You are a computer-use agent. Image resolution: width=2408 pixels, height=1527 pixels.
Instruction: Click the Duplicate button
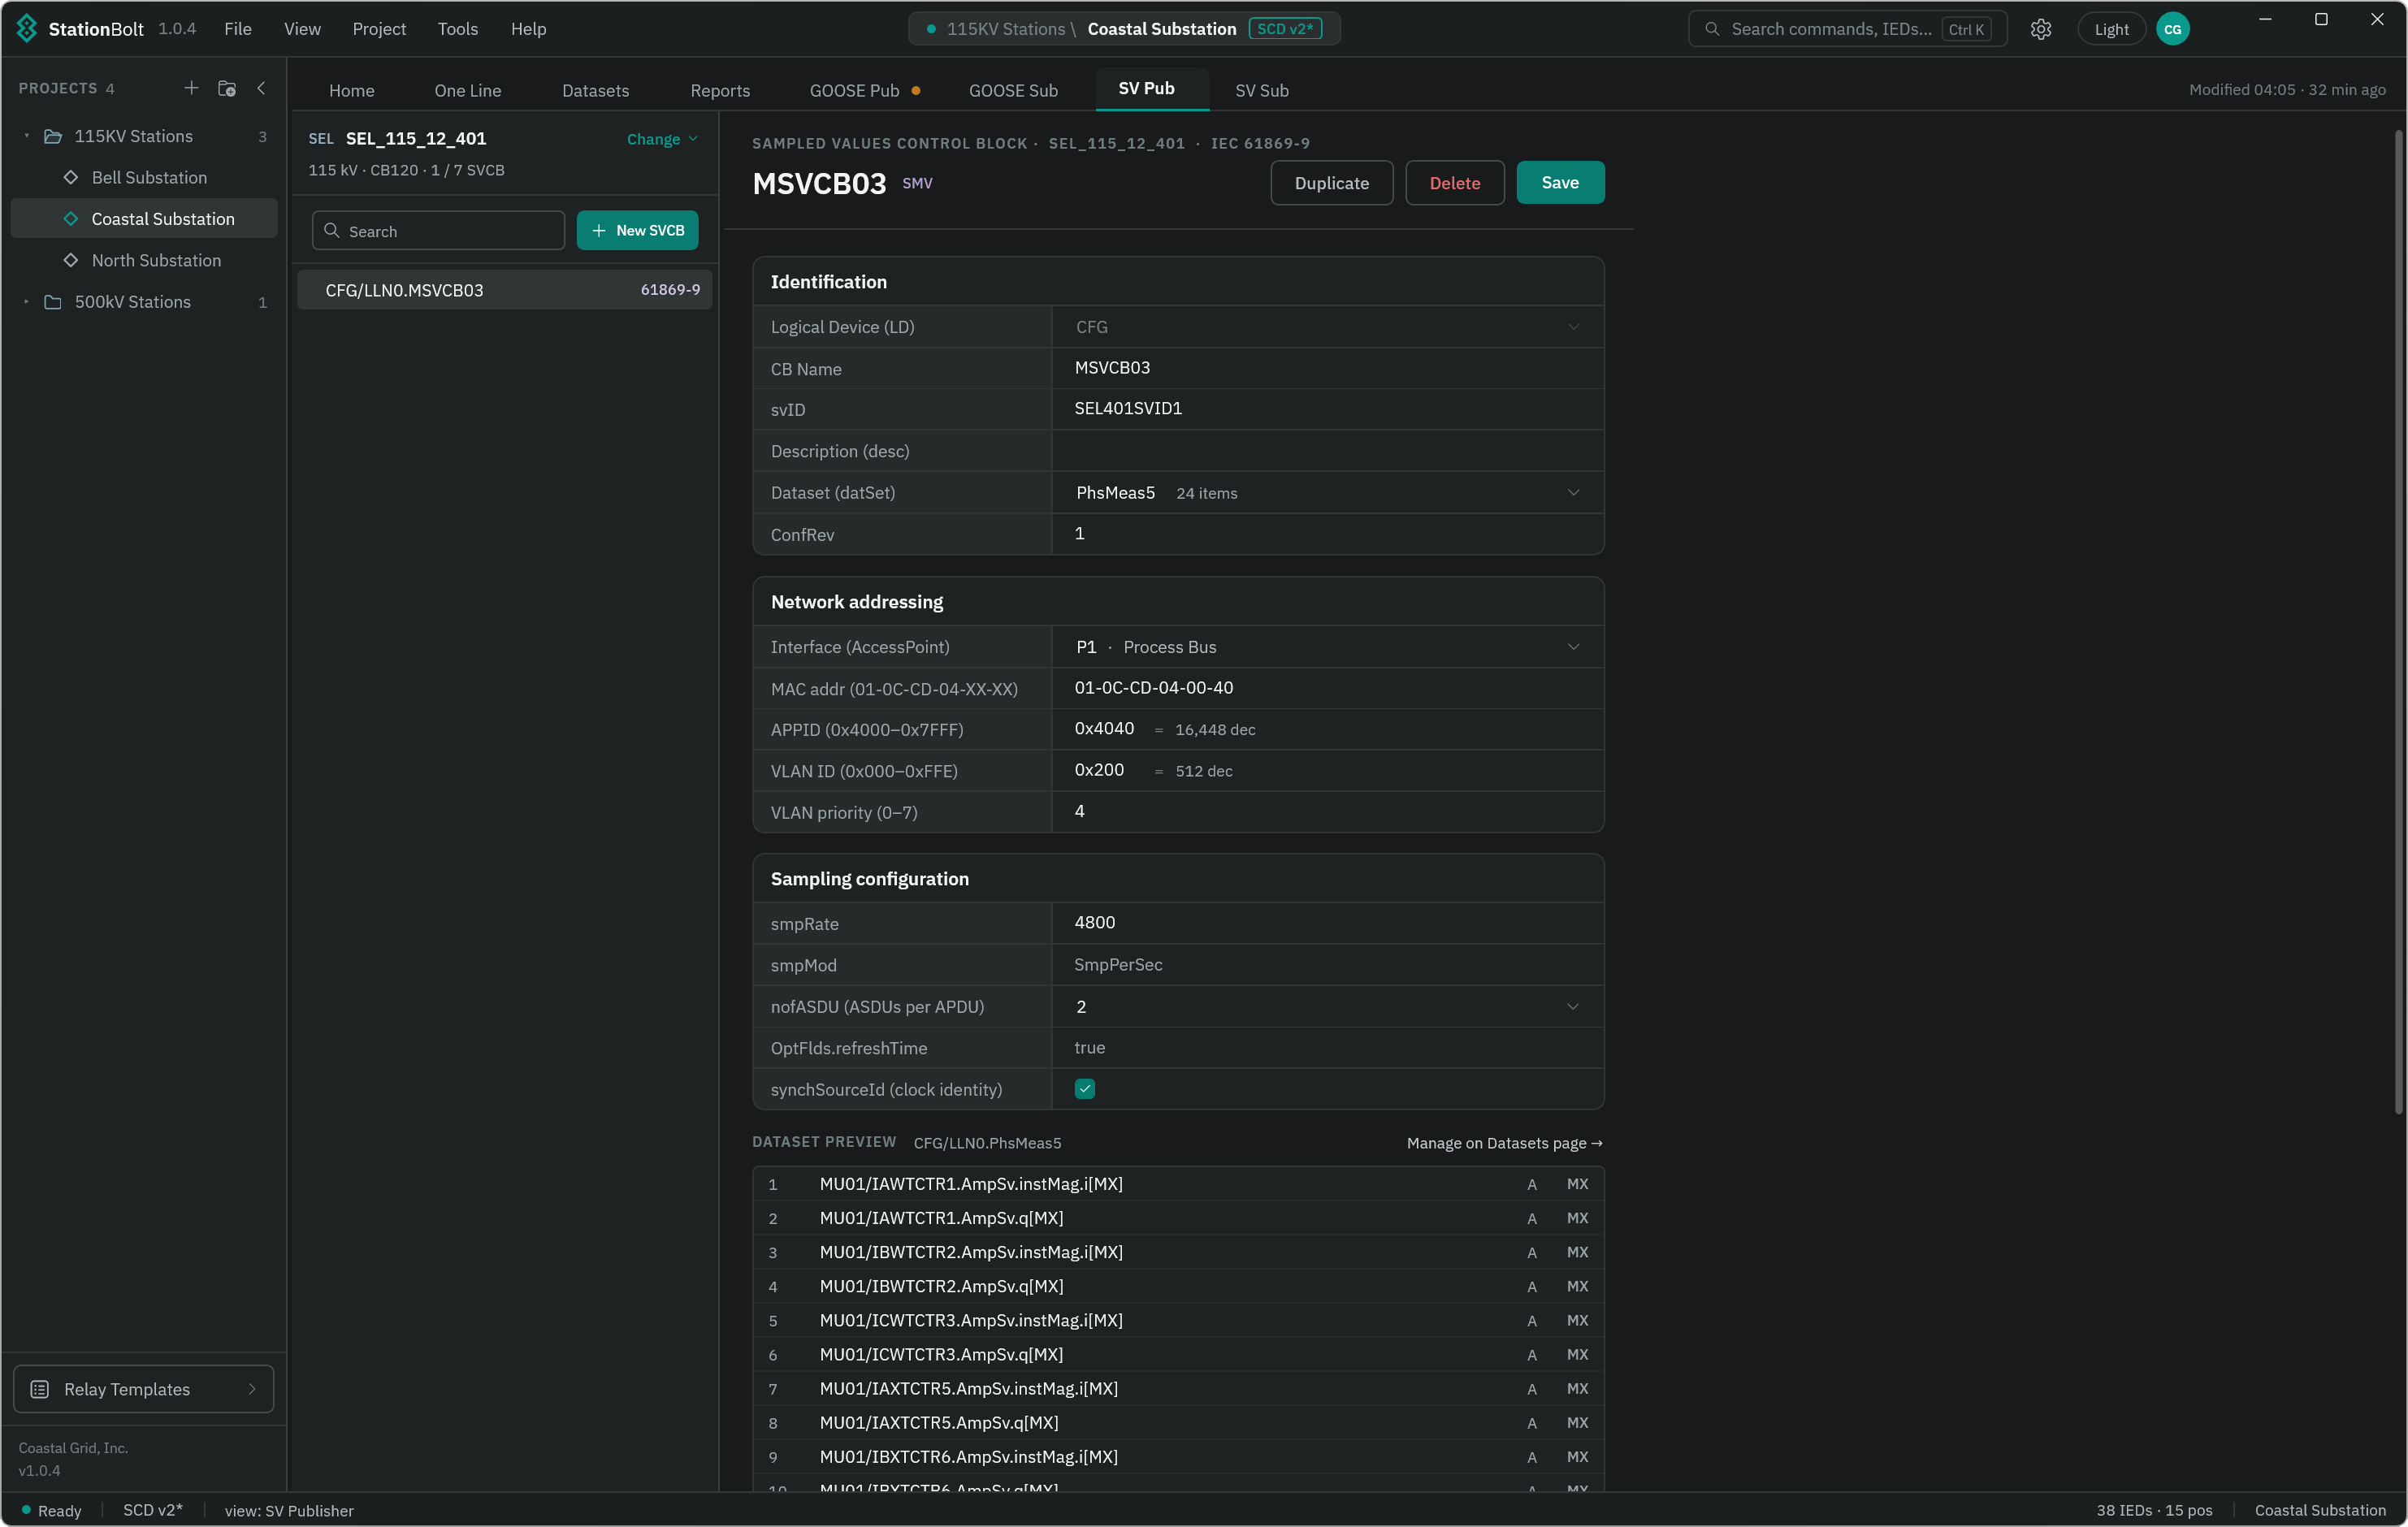coord(1332,183)
